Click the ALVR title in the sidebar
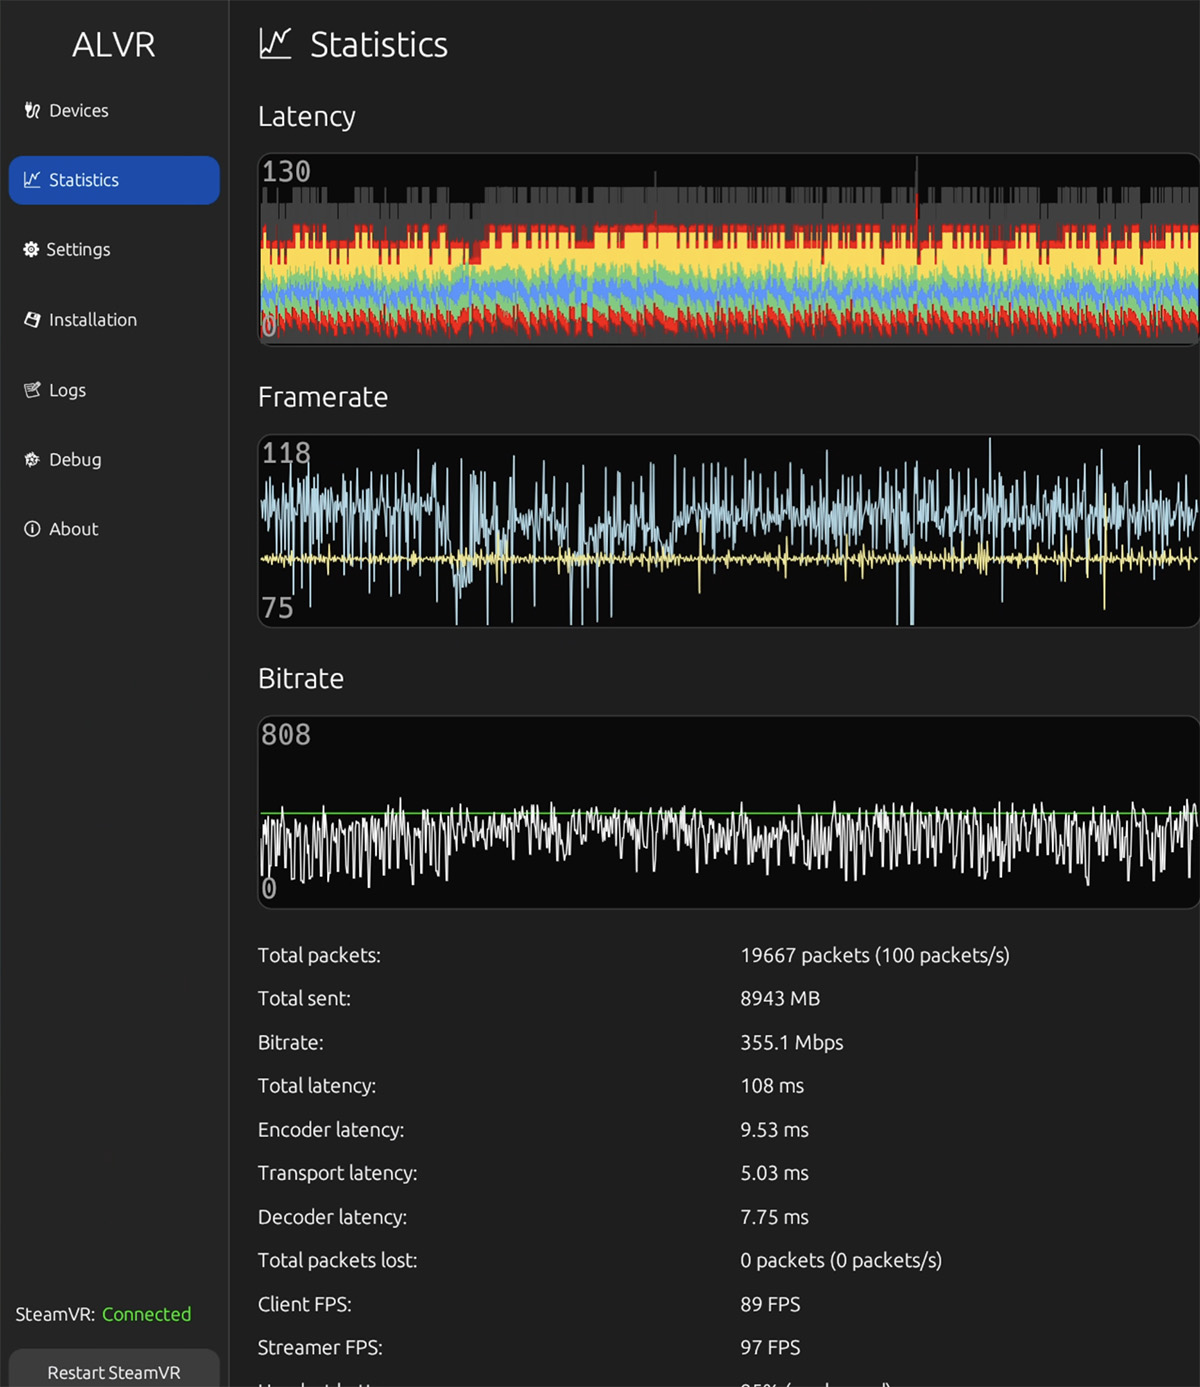 (x=114, y=45)
